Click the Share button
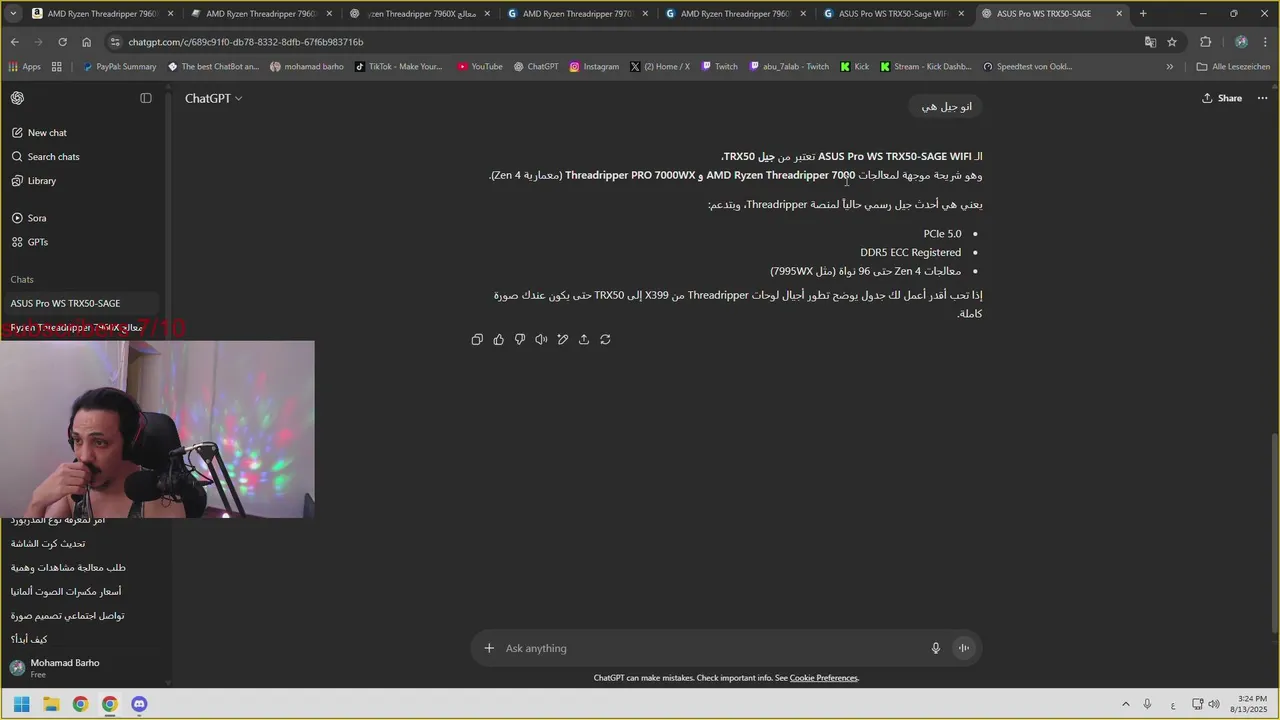Viewport: 1280px width, 720px height. pos(1222,98)
